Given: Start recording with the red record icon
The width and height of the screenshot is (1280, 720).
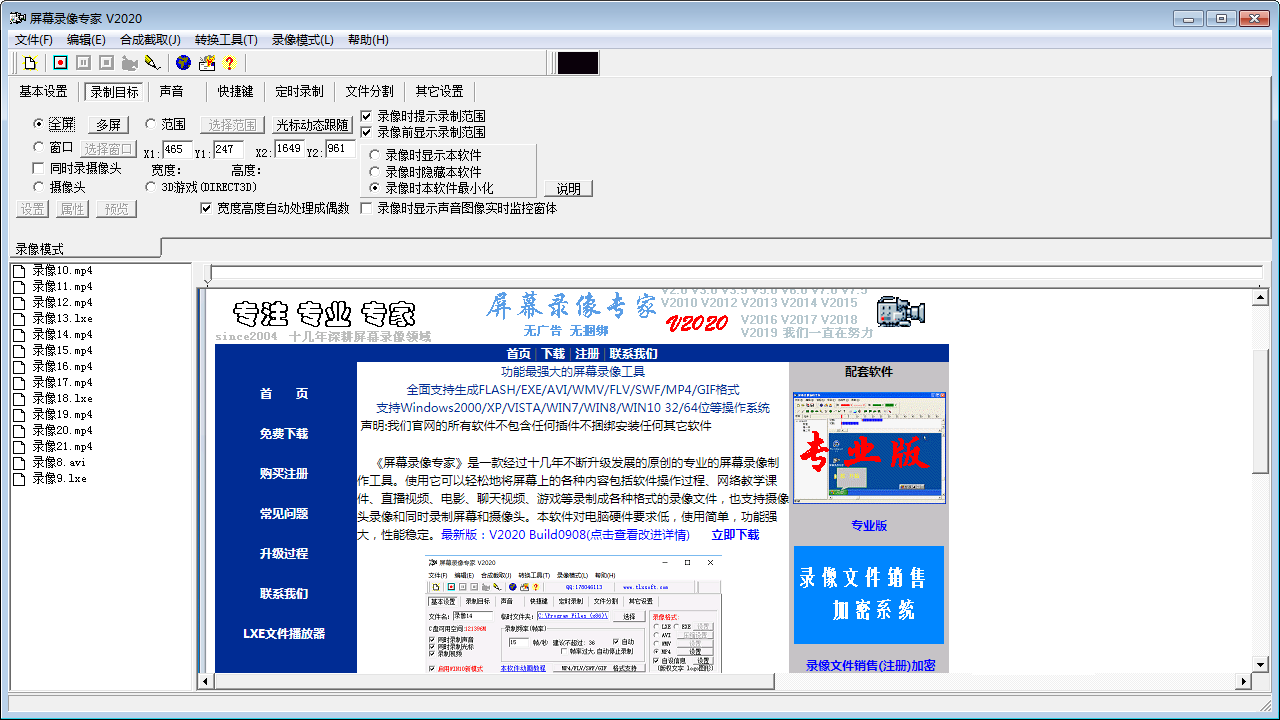Looking at the screenshot, I should pos(60,62).
